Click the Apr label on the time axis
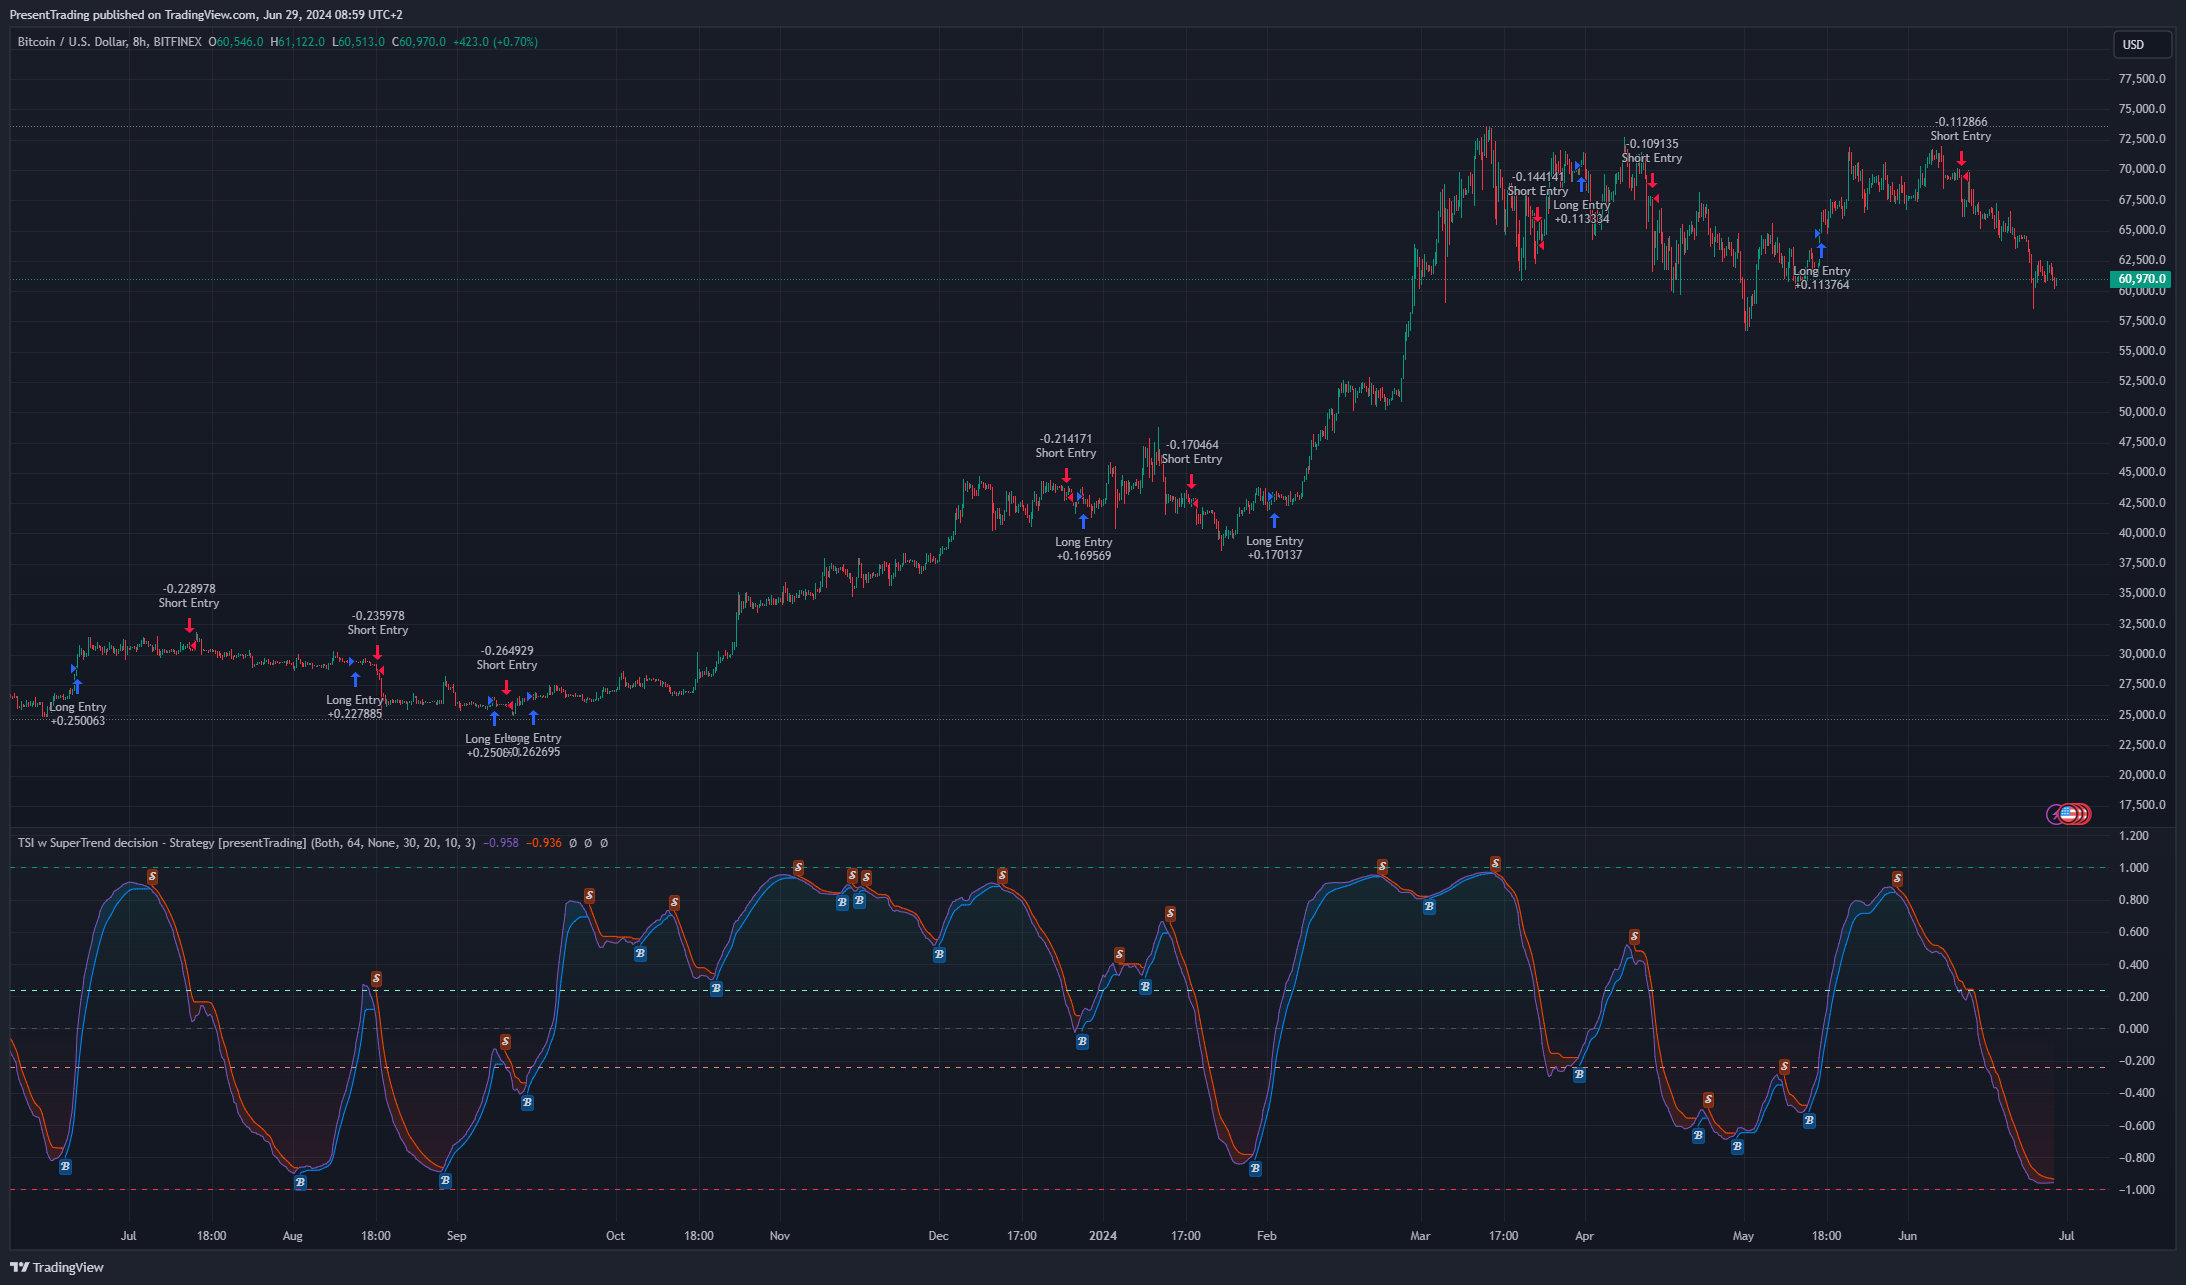The image size is (2186, 1285). tap(1584, 1236)
